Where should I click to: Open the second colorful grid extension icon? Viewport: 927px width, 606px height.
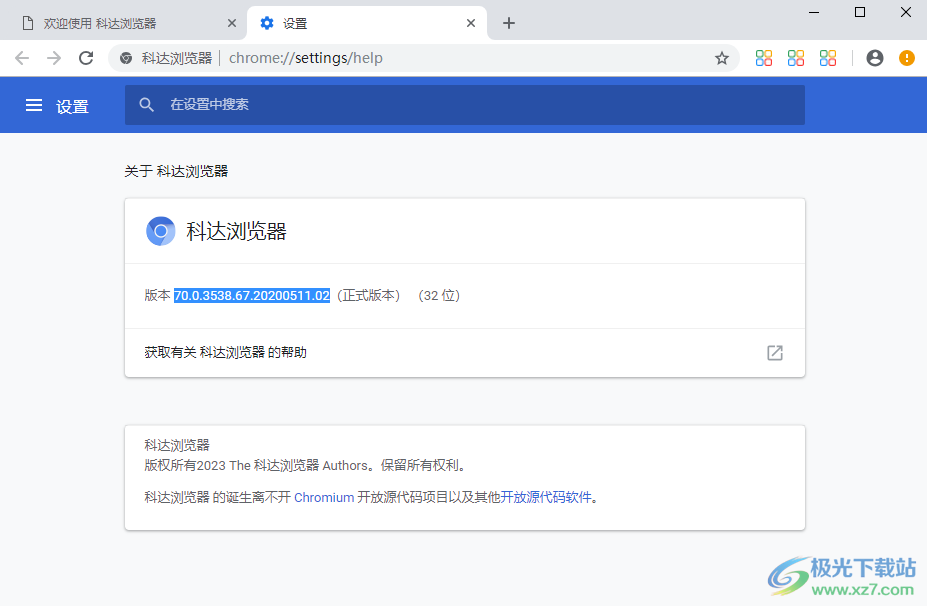click(796, 58)
